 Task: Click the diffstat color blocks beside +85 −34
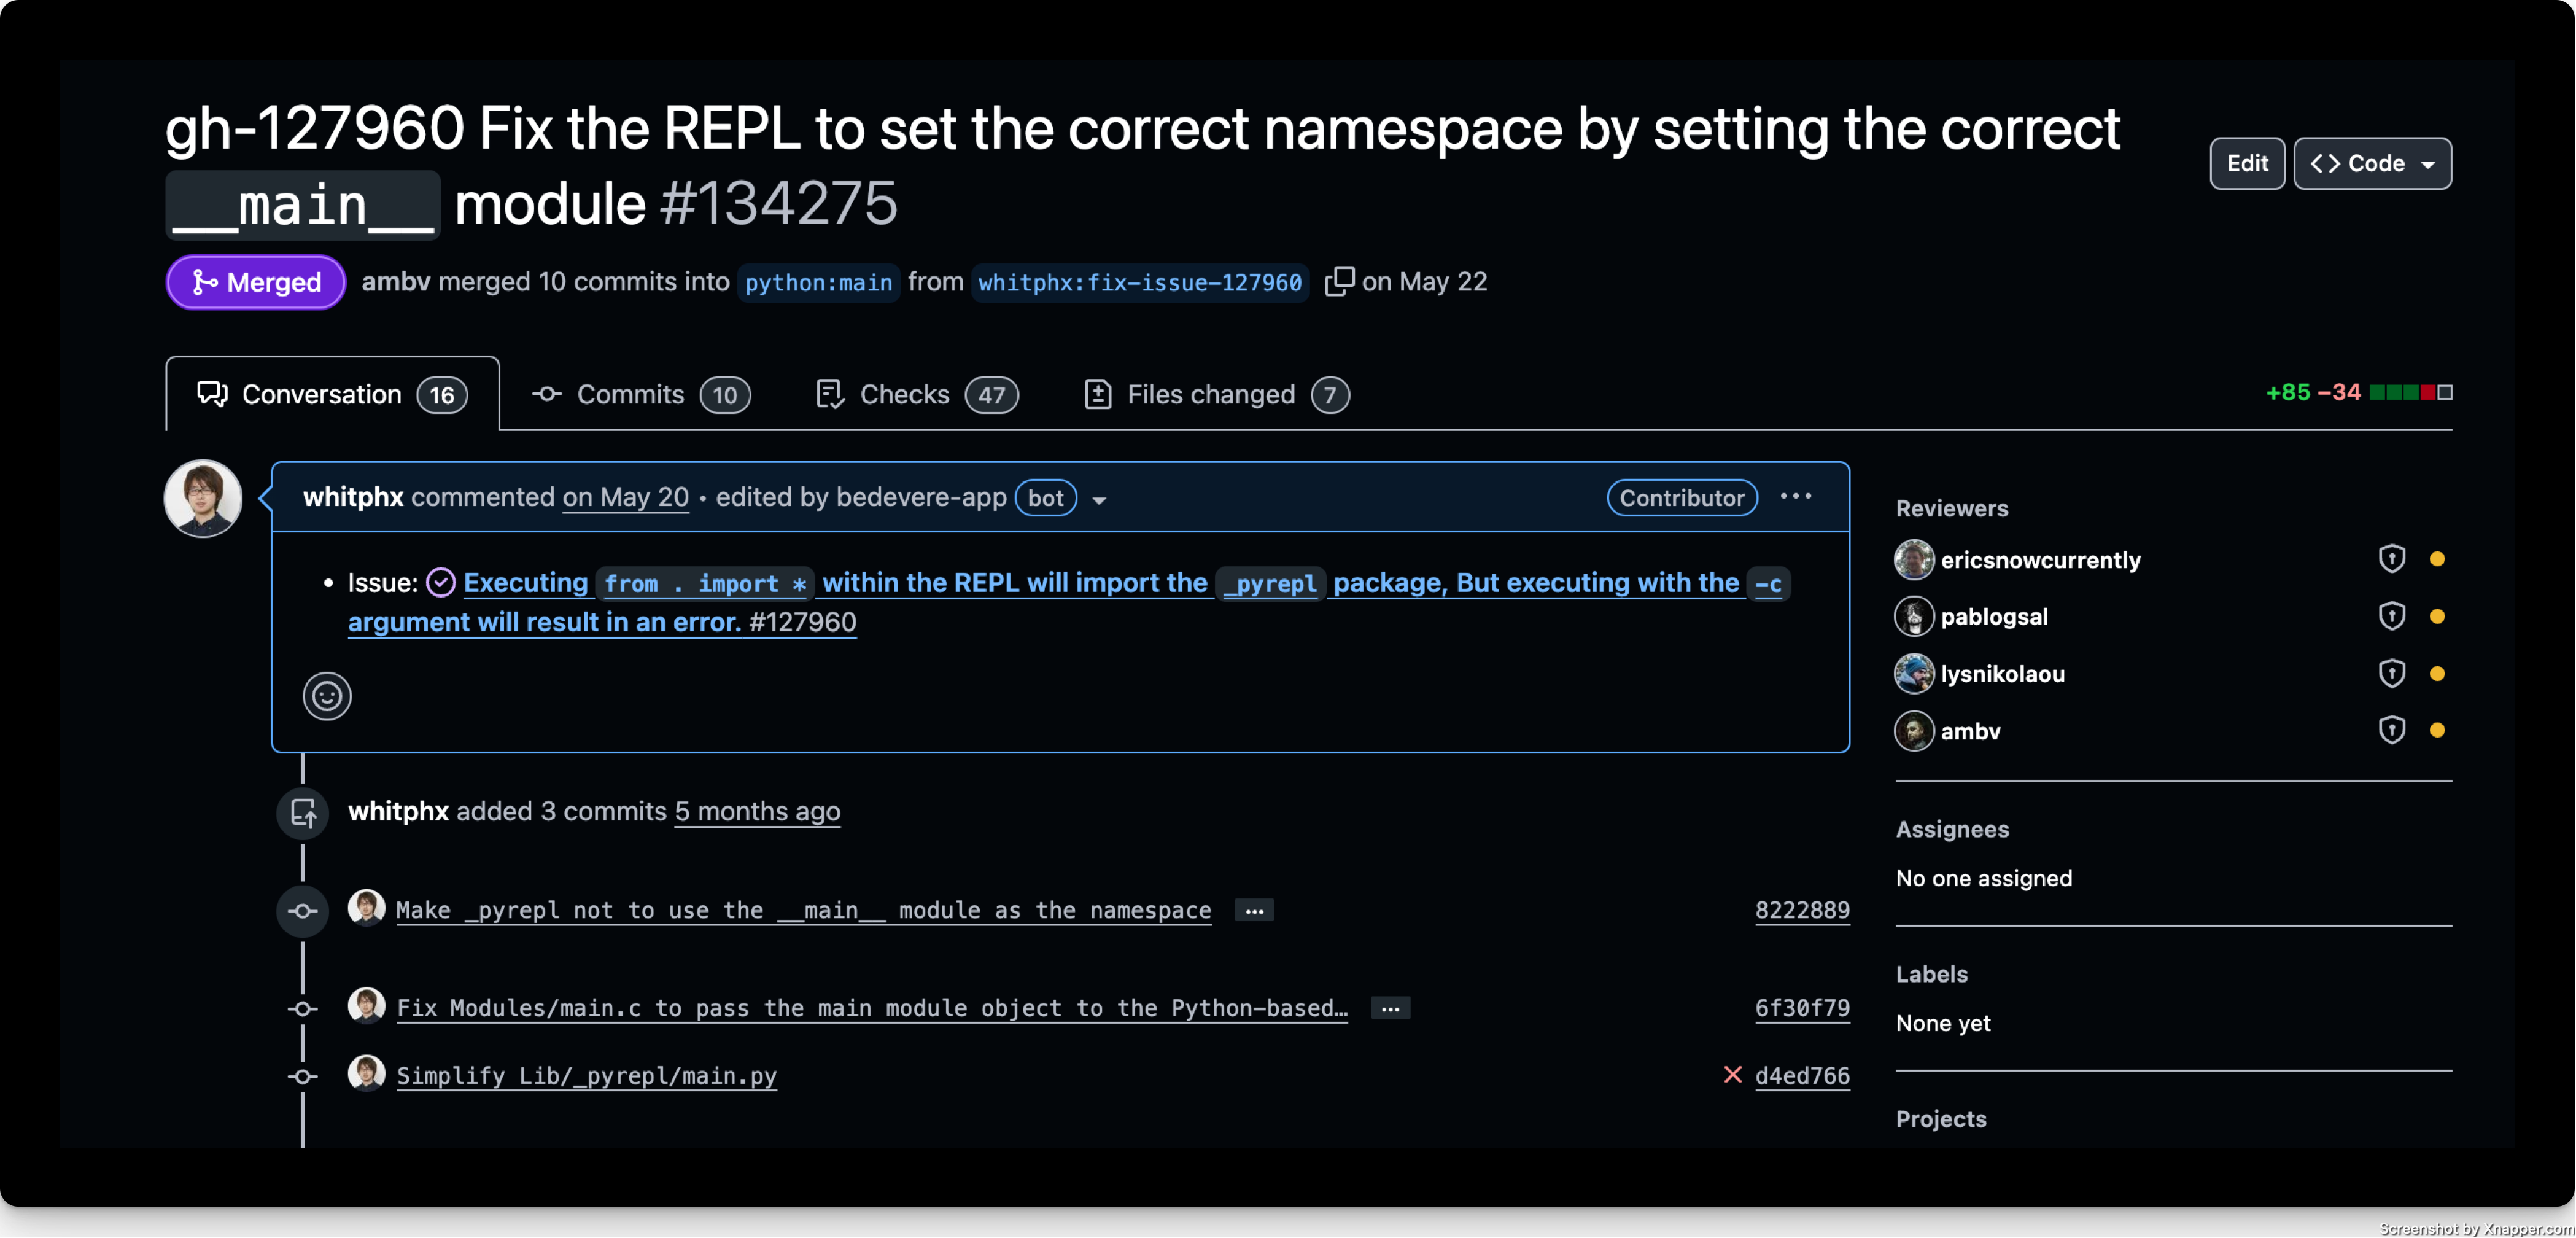click(x=2410, y=392)
